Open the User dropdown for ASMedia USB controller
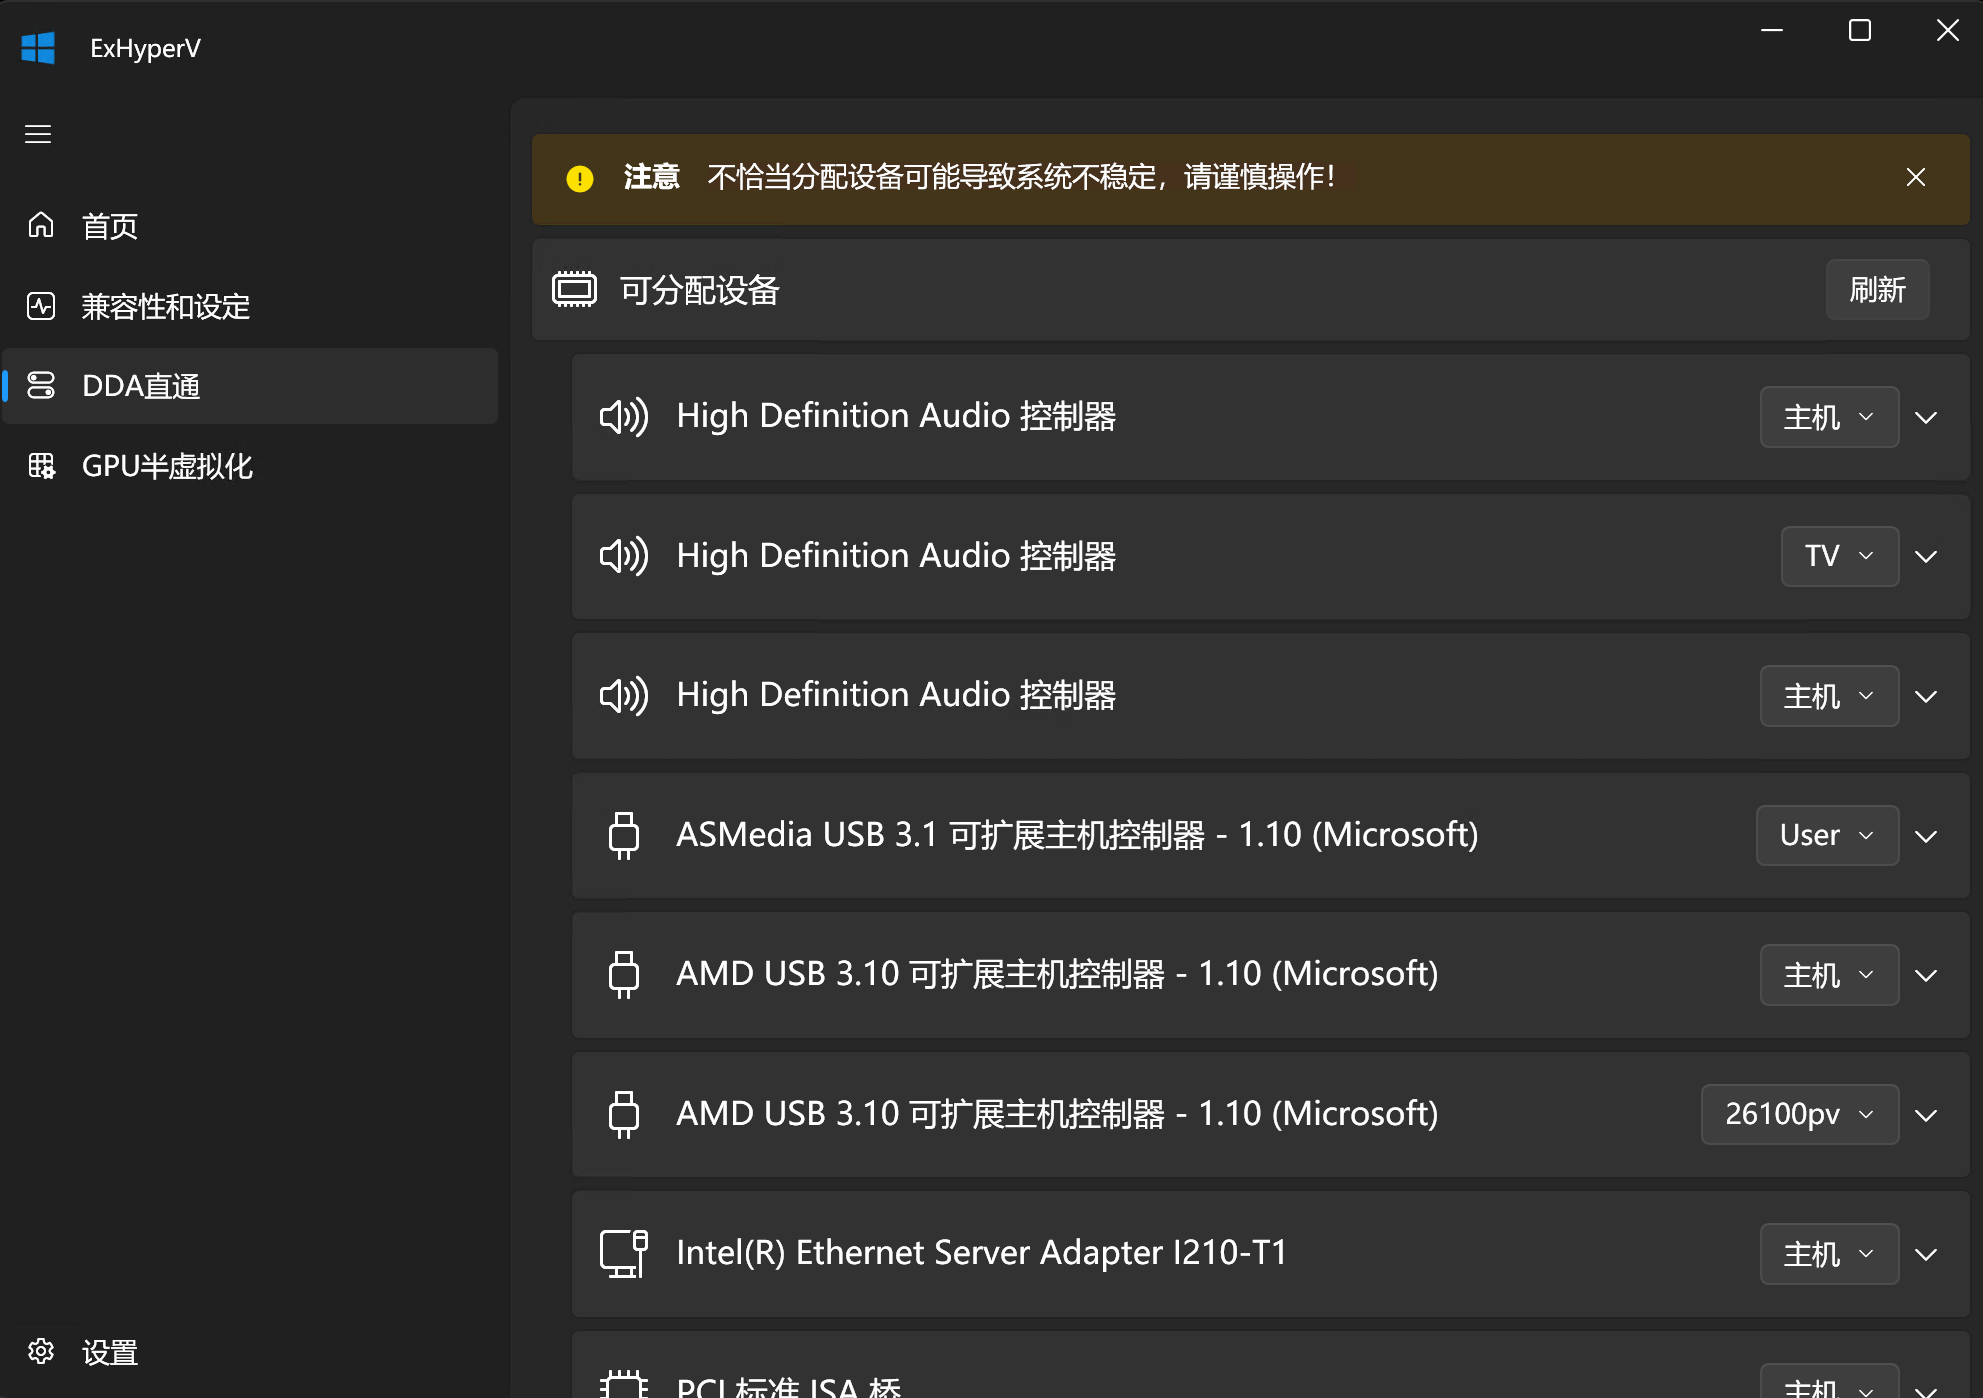Screen dimensions: 1983x1398 (1826, 835)
